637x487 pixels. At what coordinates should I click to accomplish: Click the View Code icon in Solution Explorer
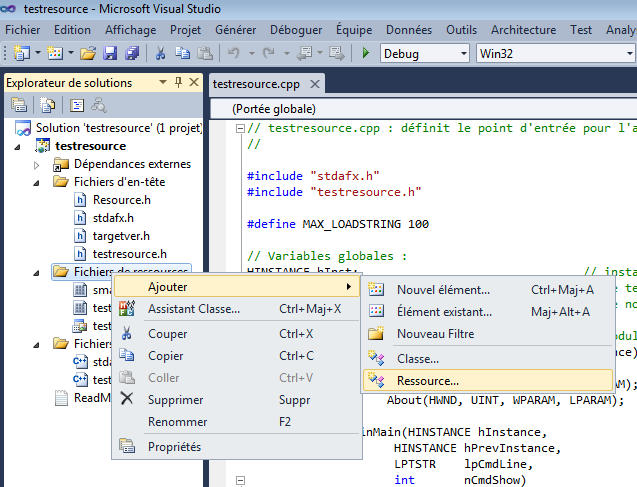(77, 105)
